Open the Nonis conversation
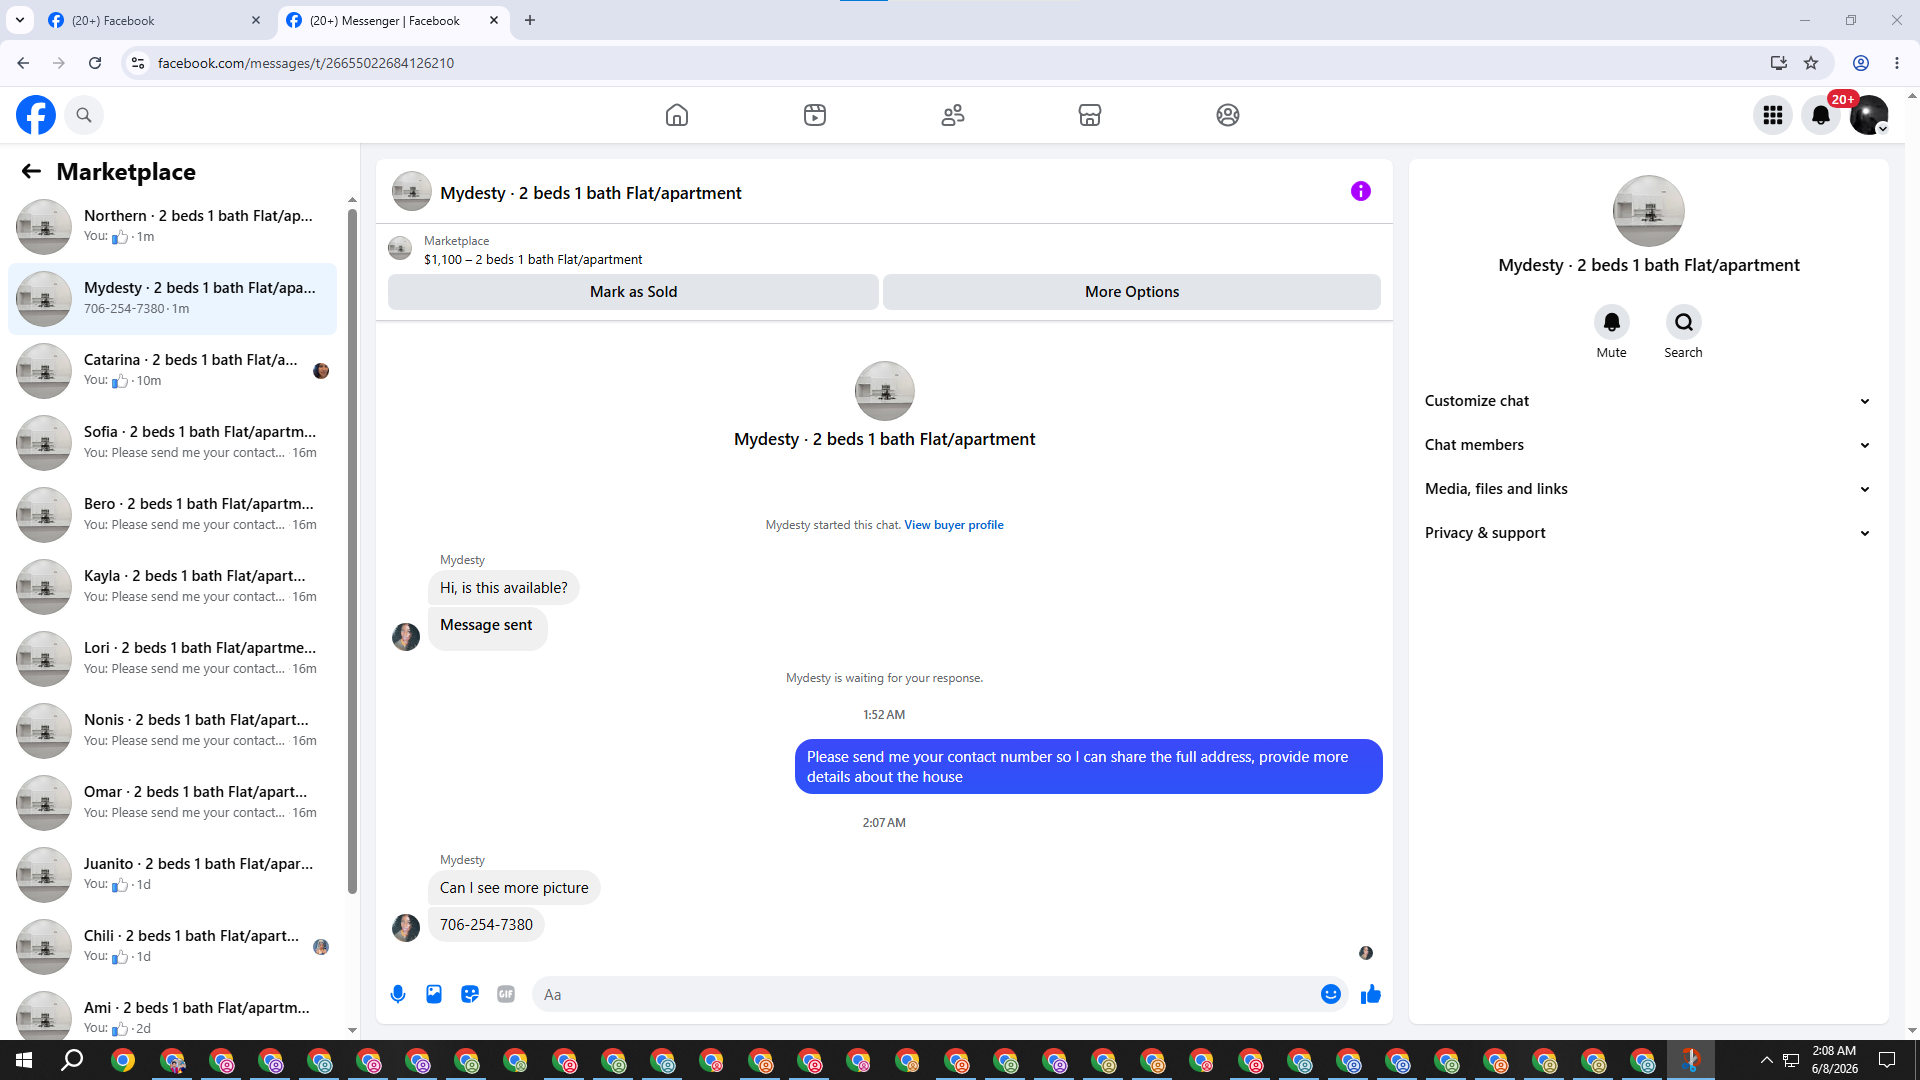The height and width of the screenshot is (1080, 1920). tap(172, 731)
